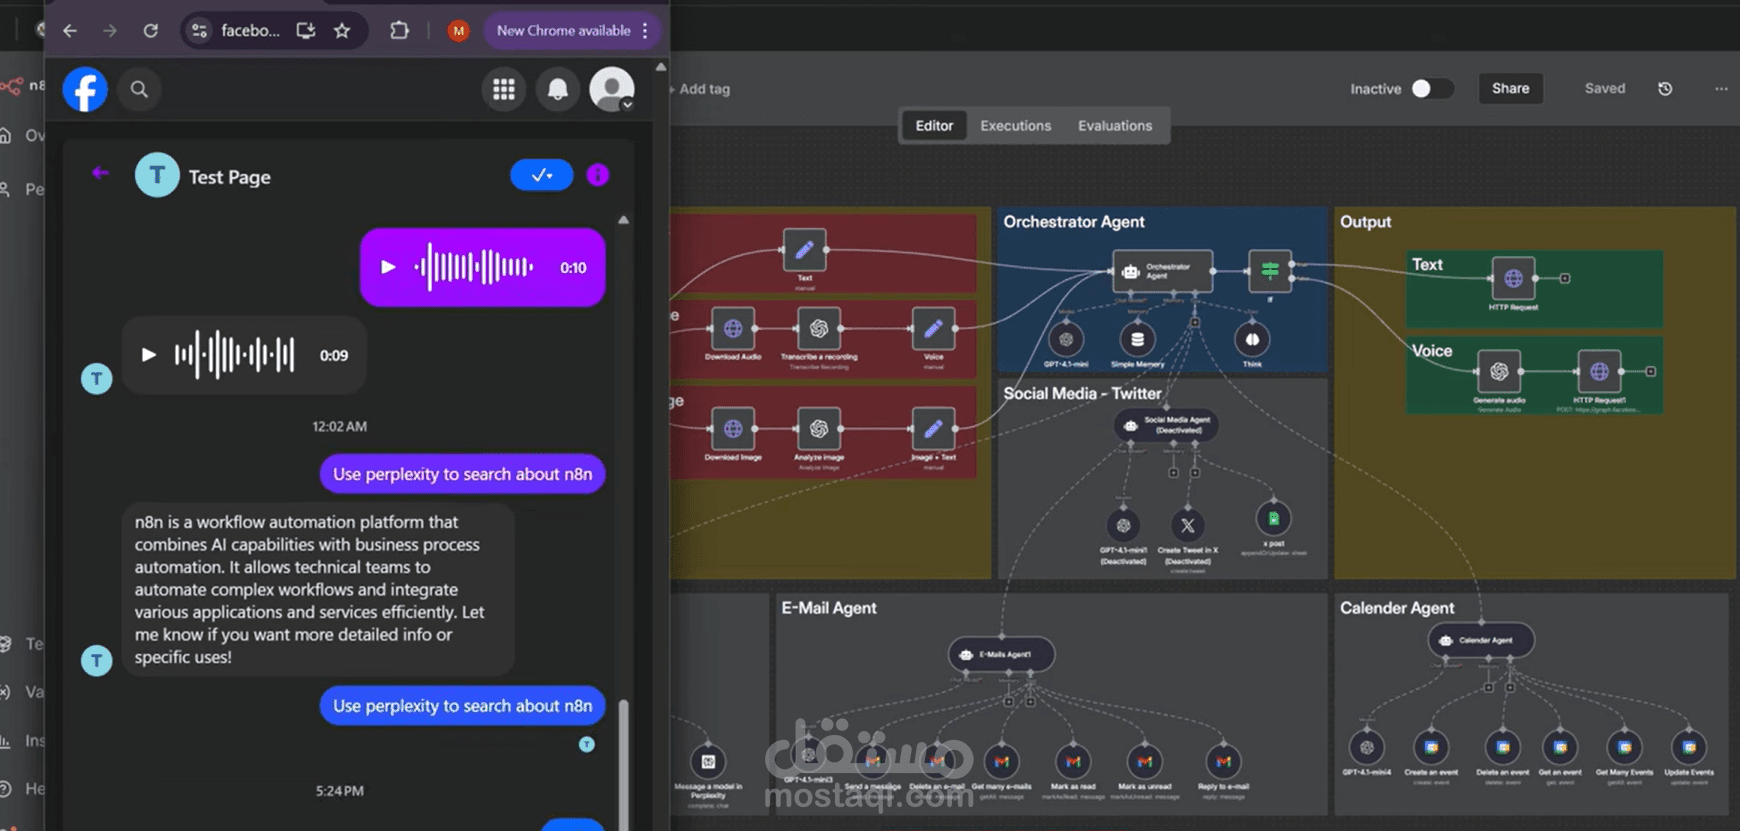1740x831 pixels.
Task: Switch to the Executions tab
Action: [x=1016, y=126]
